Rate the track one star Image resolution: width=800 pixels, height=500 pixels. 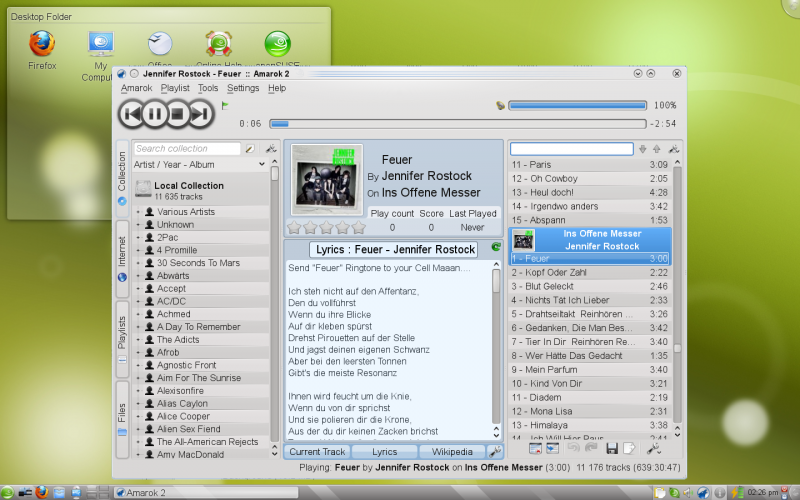coord(294,228)
